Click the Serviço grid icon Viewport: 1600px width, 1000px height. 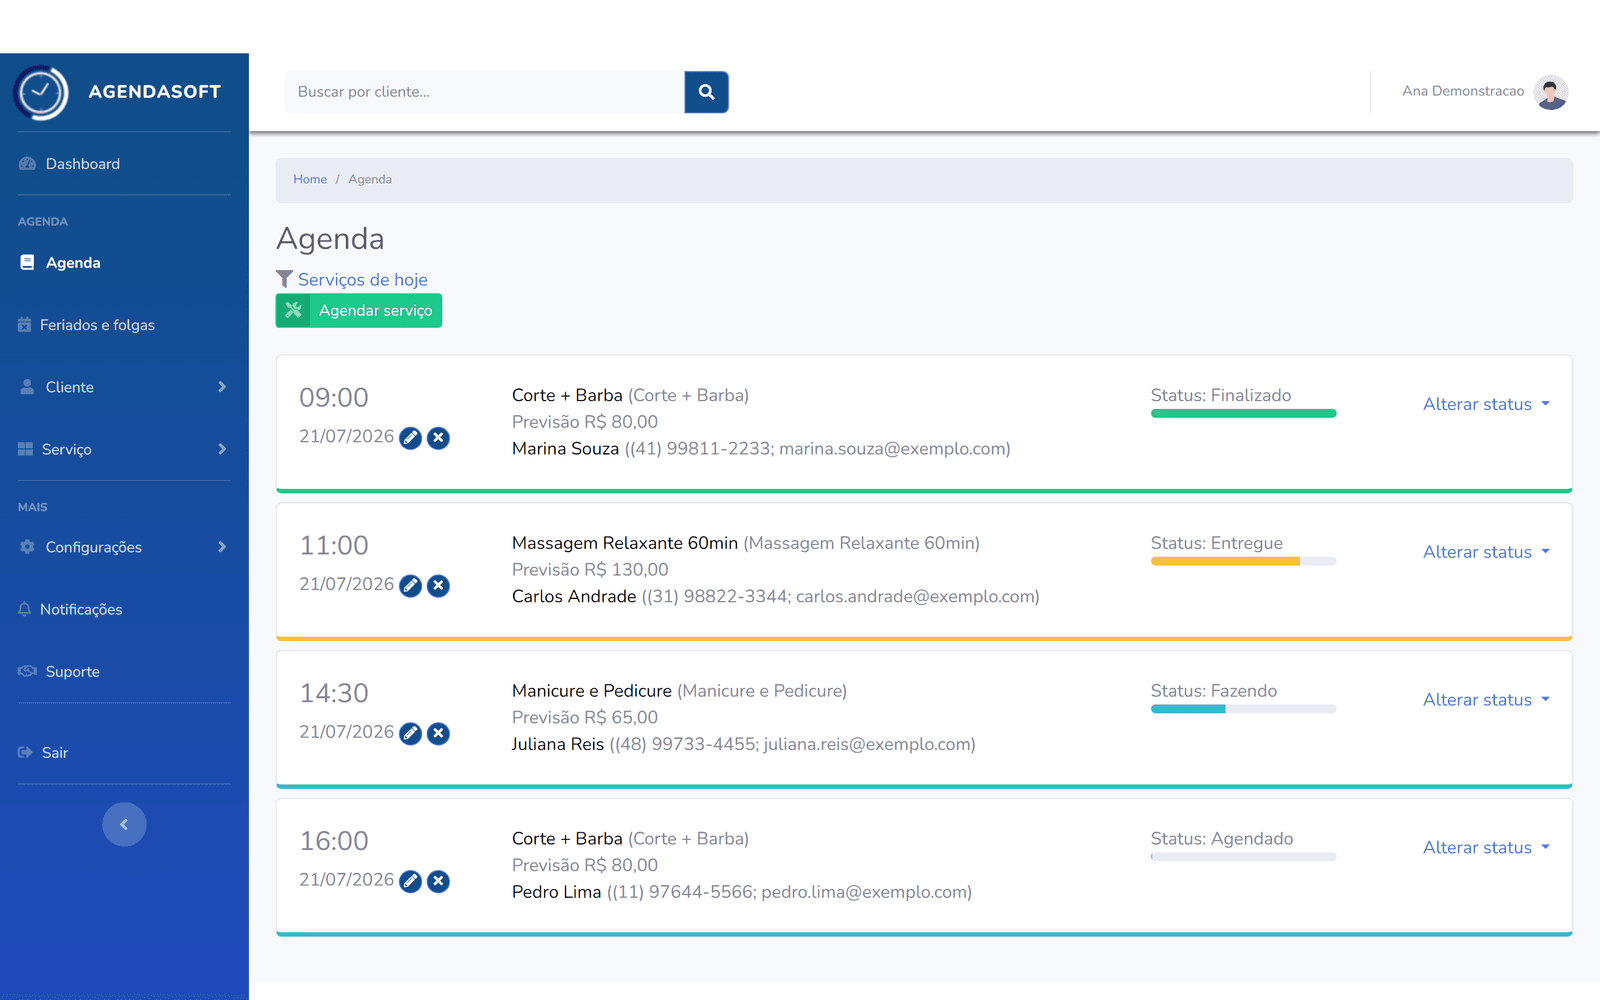click(x=26, y=449)
